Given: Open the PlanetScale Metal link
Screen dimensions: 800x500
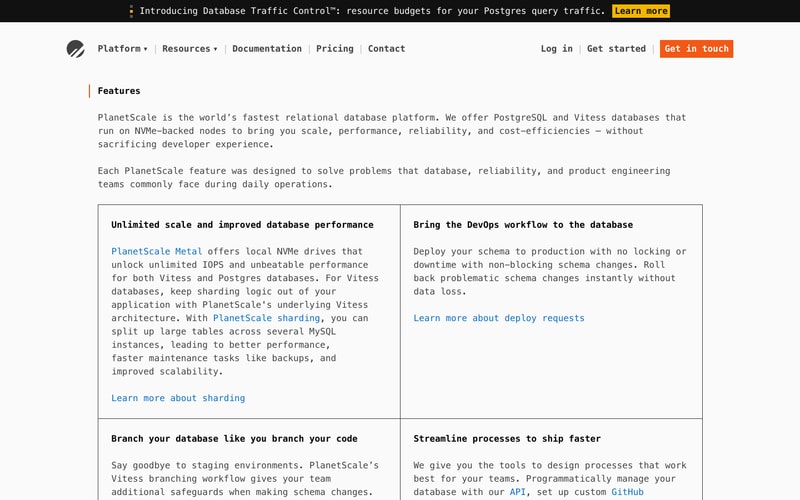Looking at the screenshot, I should [157, 251].
